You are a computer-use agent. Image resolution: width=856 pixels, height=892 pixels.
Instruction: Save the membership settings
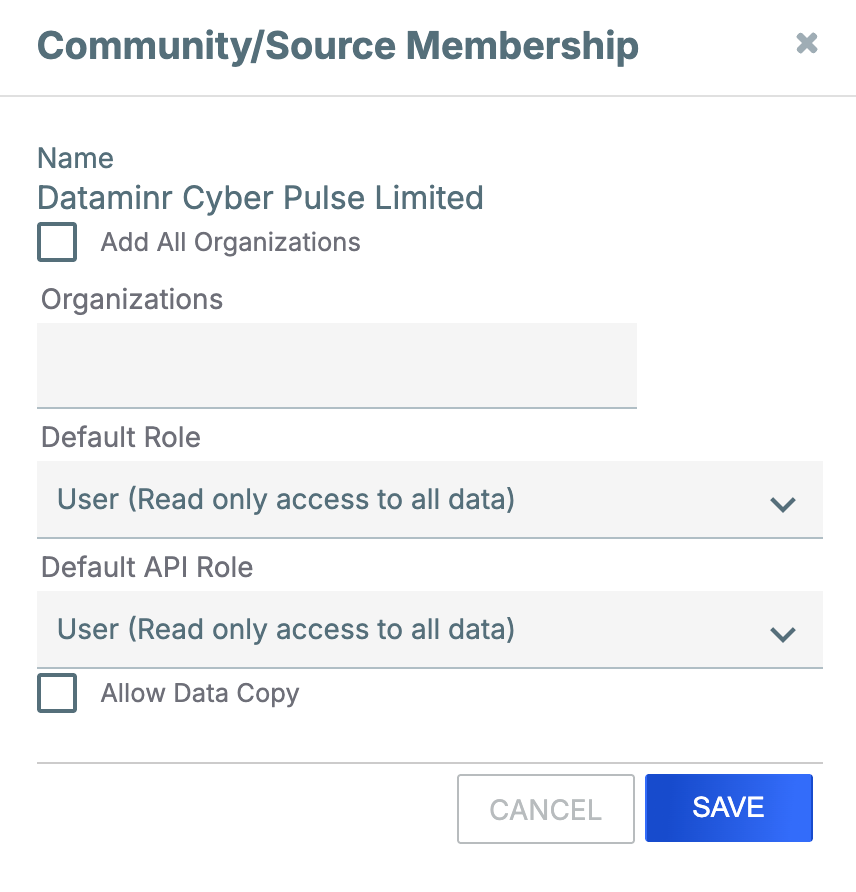tap(729, 808)
